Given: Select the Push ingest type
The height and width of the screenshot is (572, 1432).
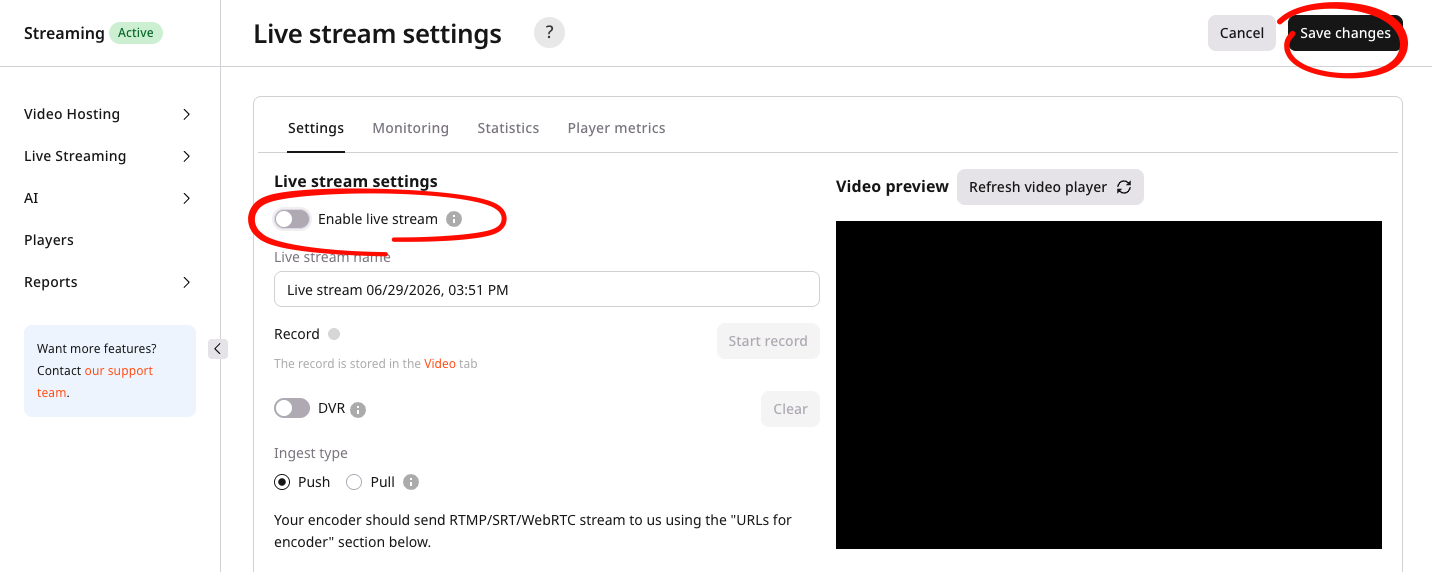Looking at the screenshot, I should click(282, 482).
